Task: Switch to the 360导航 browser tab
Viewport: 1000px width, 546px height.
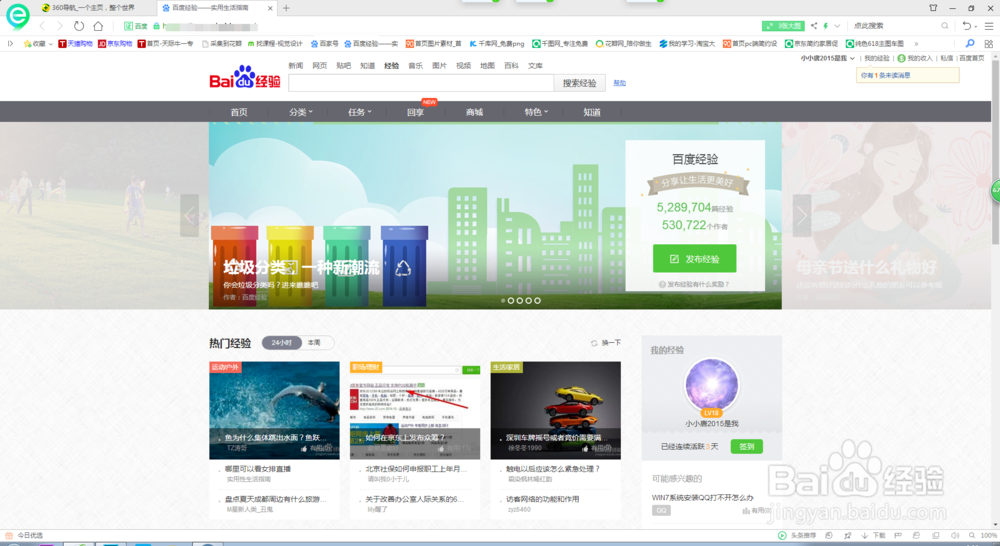Action: click(x=92, y=8)
